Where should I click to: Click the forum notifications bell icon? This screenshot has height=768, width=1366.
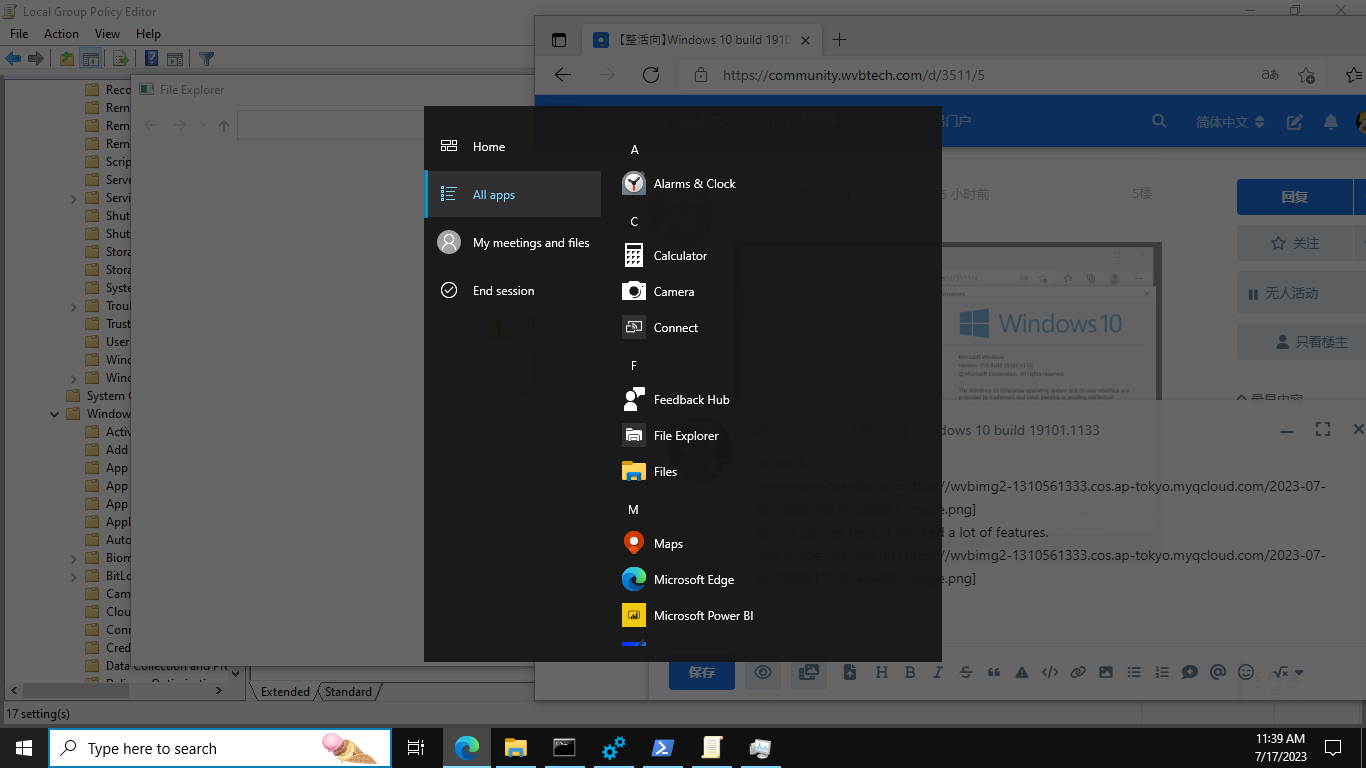[x=1331, y=121]
